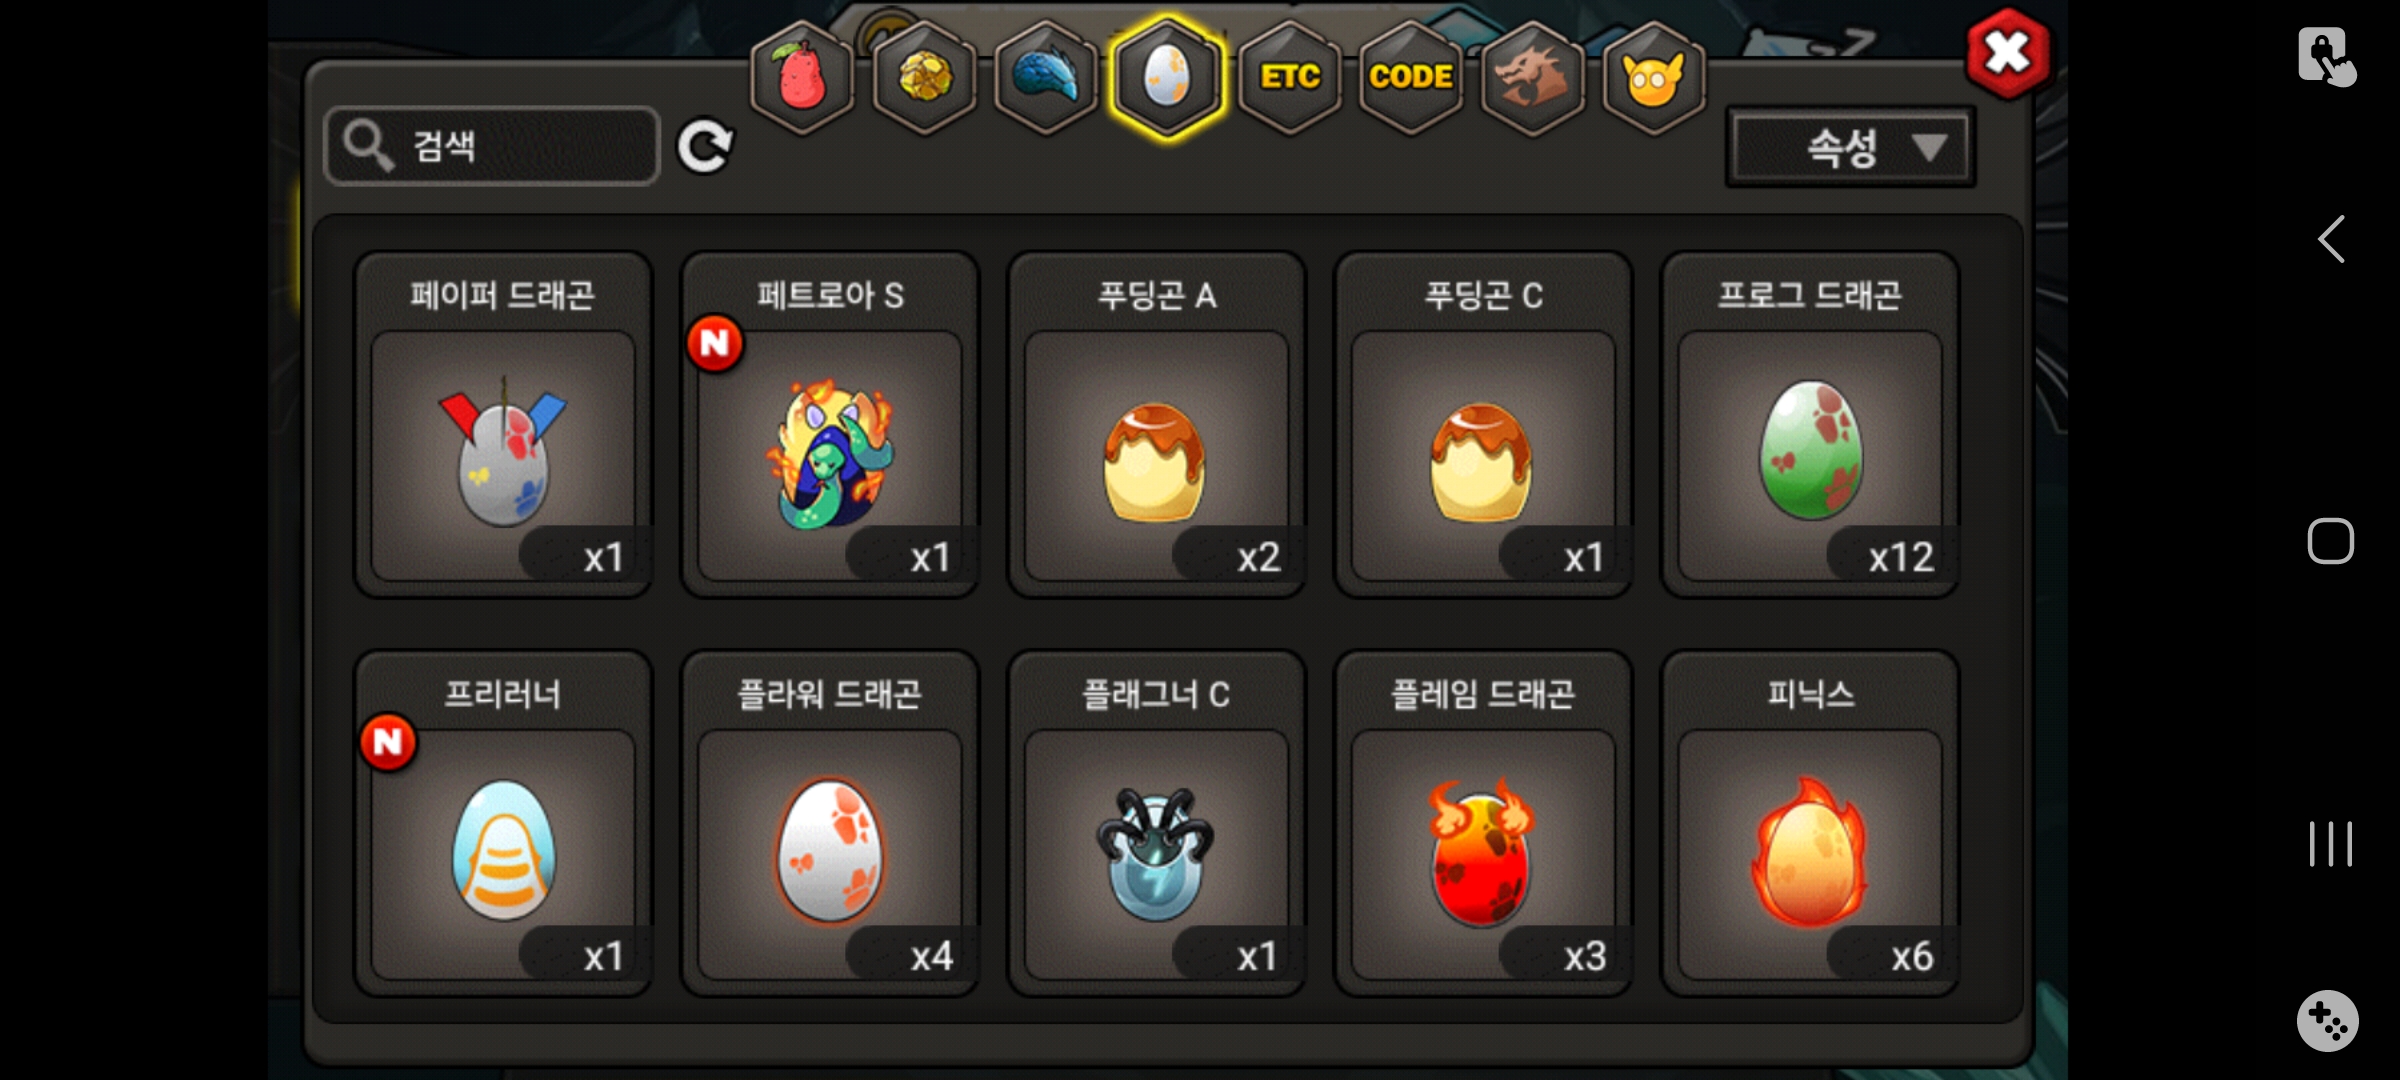Open the blue dragon scale tab

pos(1046,78)
